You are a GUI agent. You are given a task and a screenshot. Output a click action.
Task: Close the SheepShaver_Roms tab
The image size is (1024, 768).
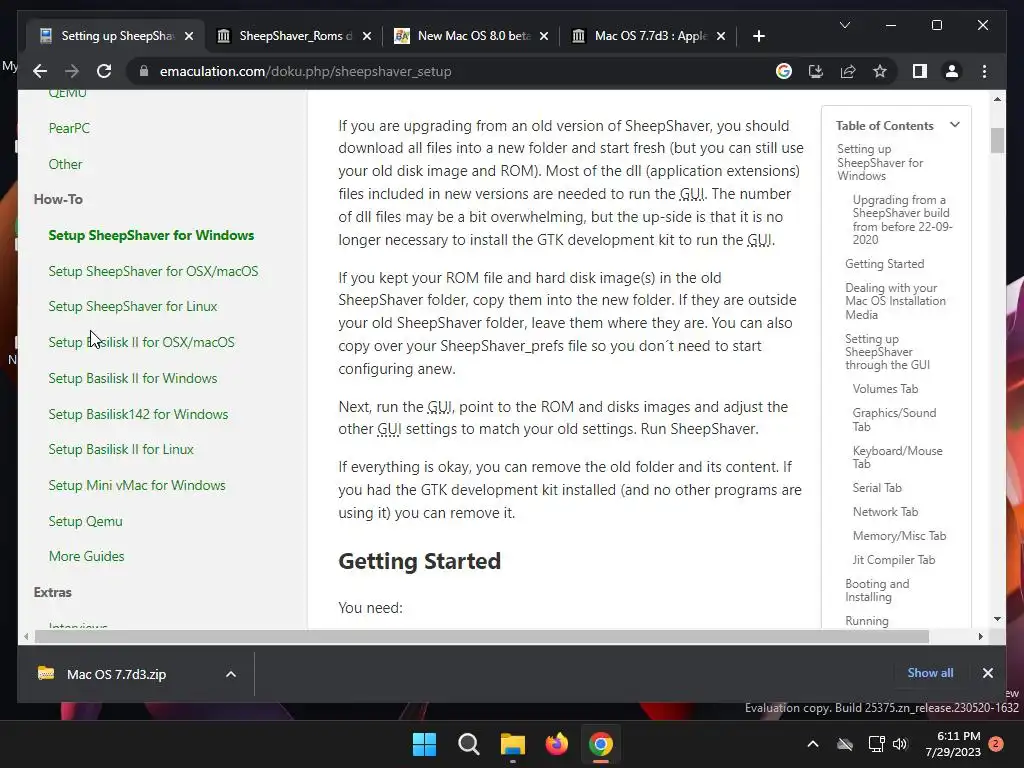point(366,36)
